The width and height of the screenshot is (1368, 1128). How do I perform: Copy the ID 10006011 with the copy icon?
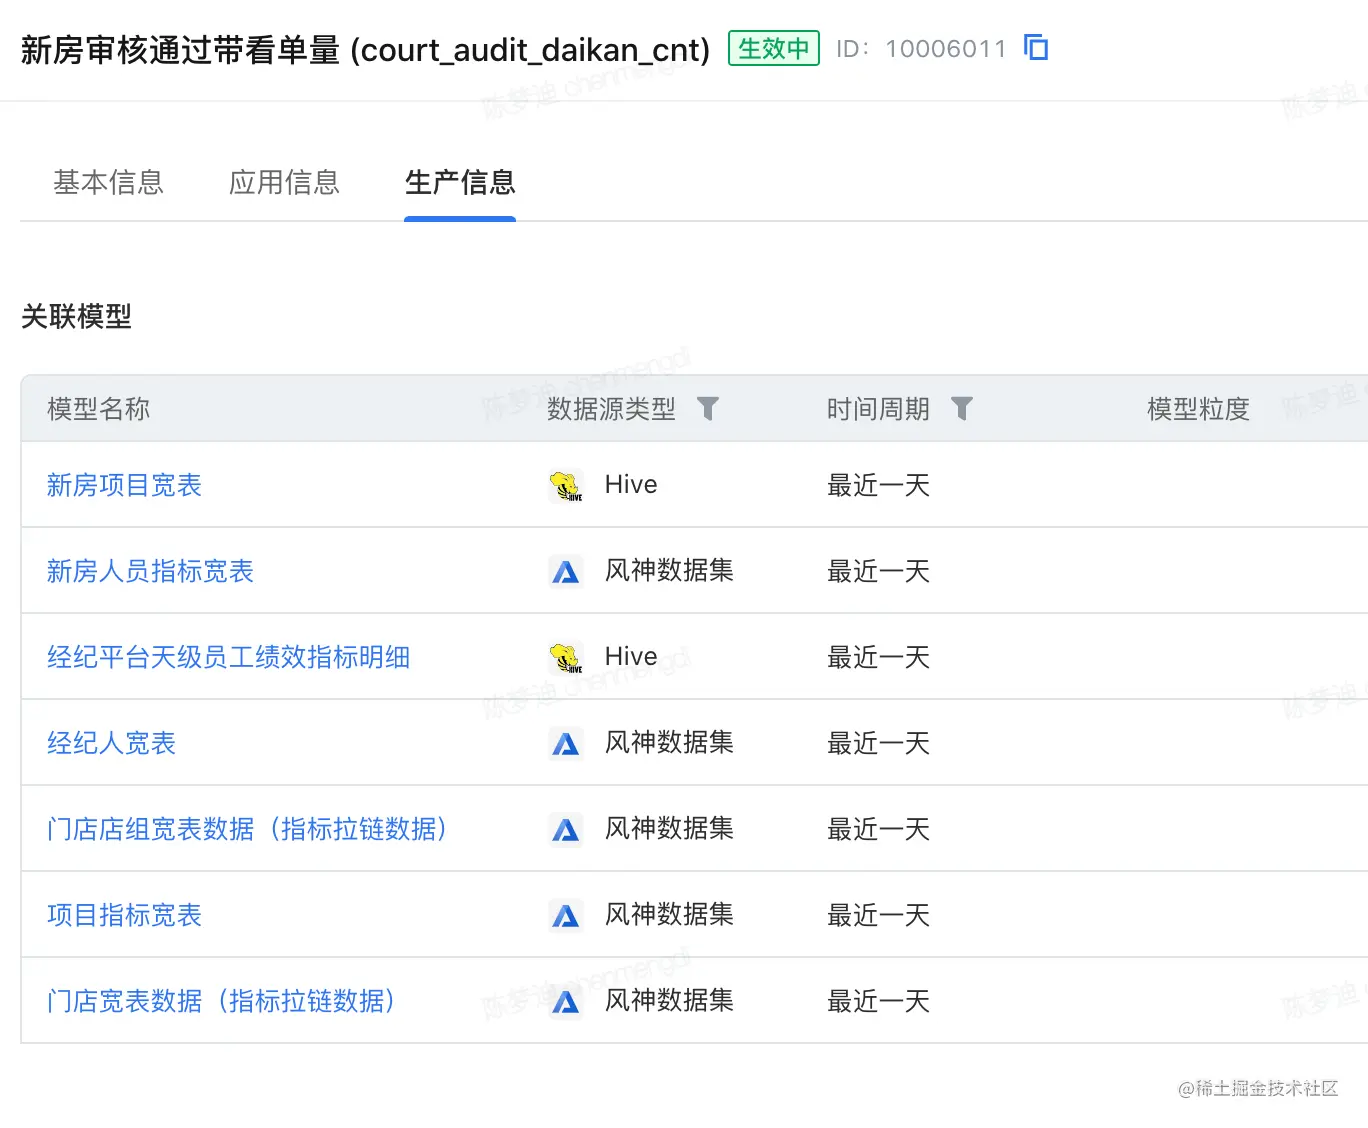point(1036,47)
